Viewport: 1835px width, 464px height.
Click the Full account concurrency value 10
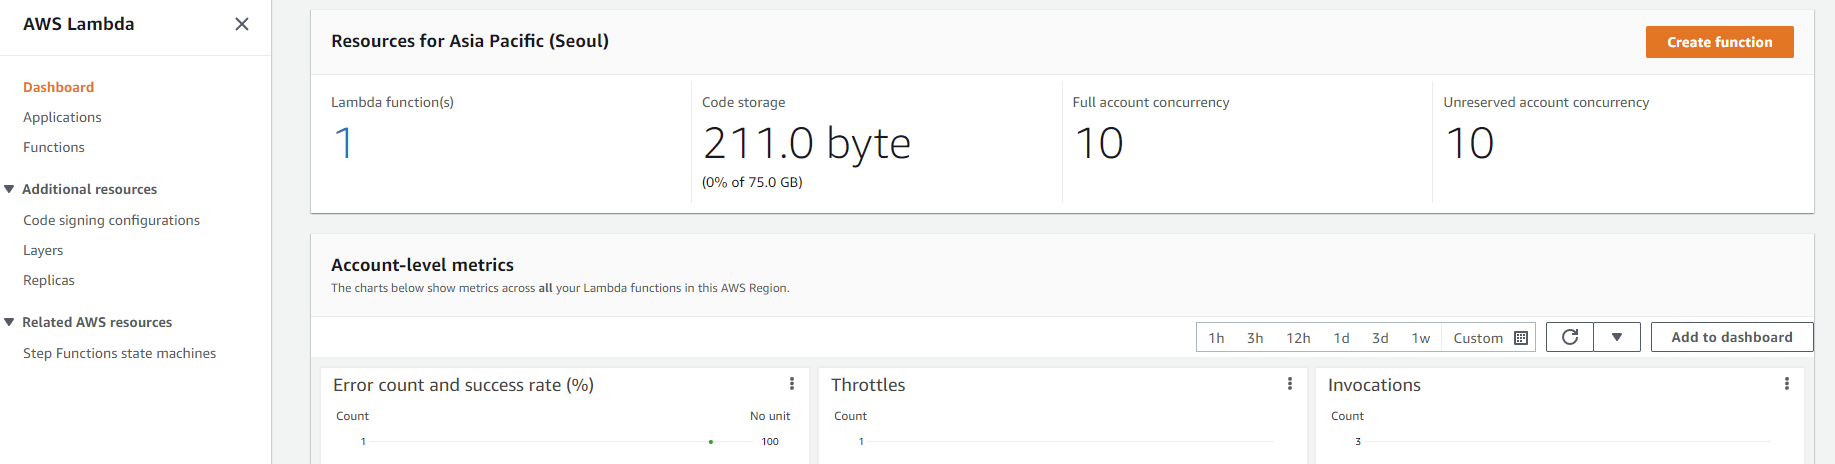click(x=1099, y=143)
